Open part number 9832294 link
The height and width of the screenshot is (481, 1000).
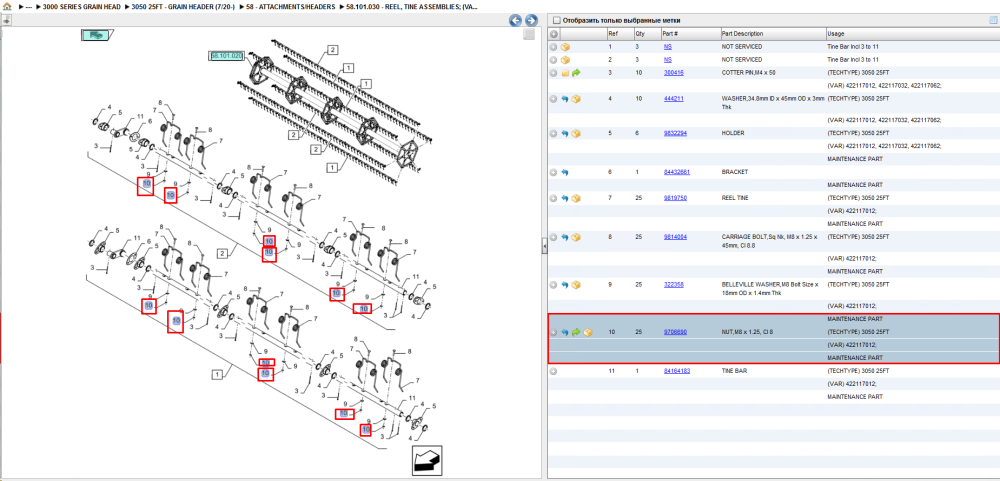point(675,133)
